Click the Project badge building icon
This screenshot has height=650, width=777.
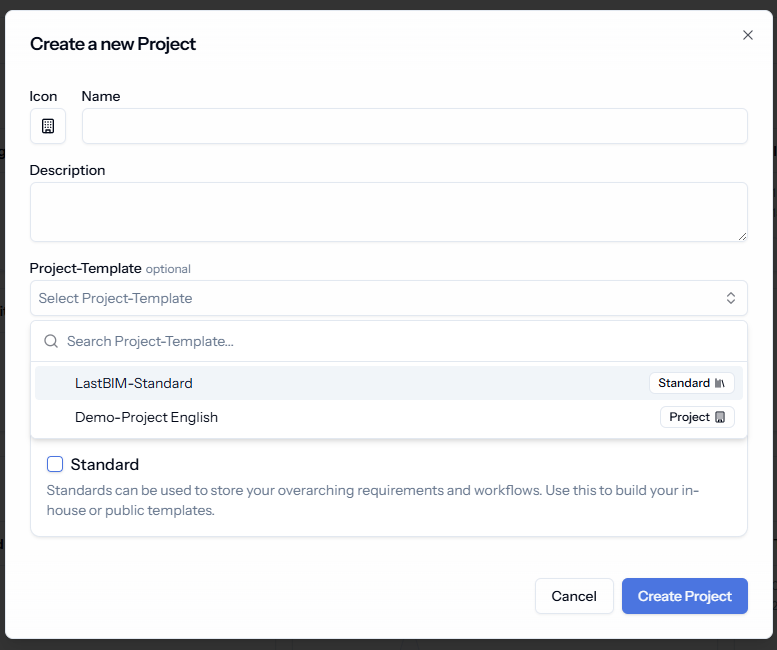[x=720, y=417]
